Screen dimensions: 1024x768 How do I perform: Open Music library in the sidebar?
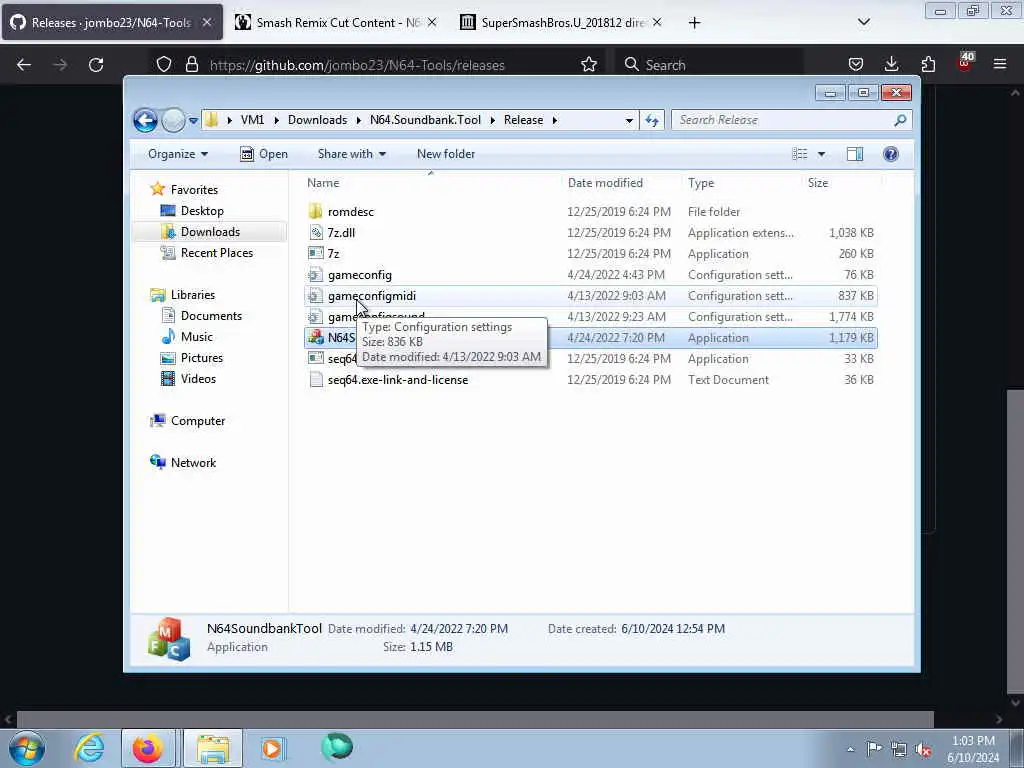196,337
